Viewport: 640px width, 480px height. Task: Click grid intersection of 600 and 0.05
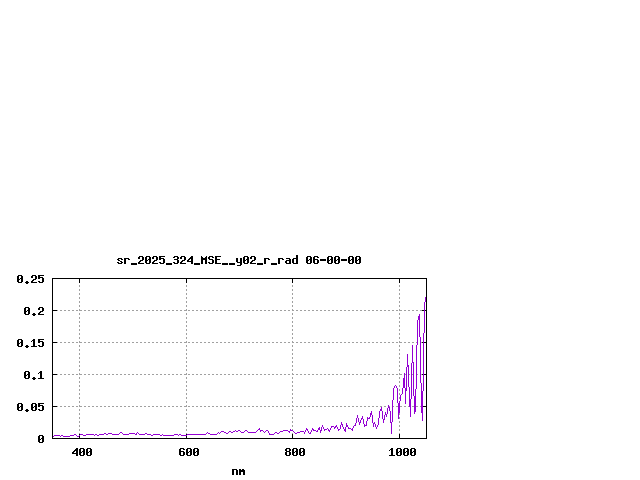pyautogui.click(x=186, y=407)
